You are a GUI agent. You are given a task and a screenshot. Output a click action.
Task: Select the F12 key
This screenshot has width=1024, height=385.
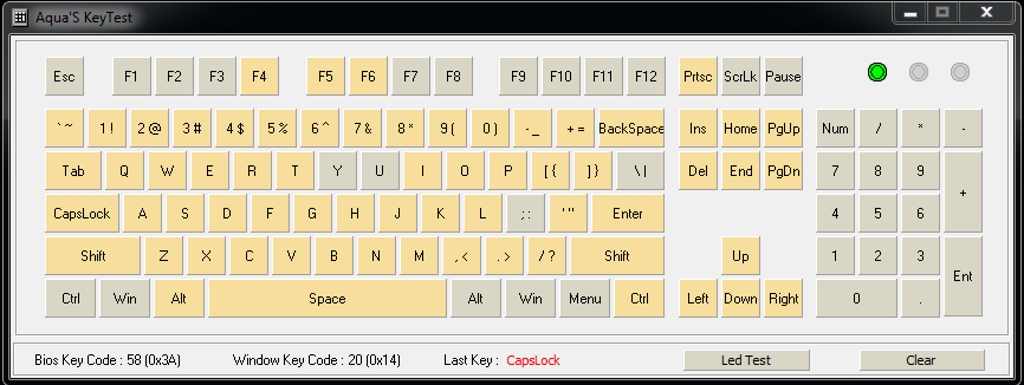coord(646,76)
